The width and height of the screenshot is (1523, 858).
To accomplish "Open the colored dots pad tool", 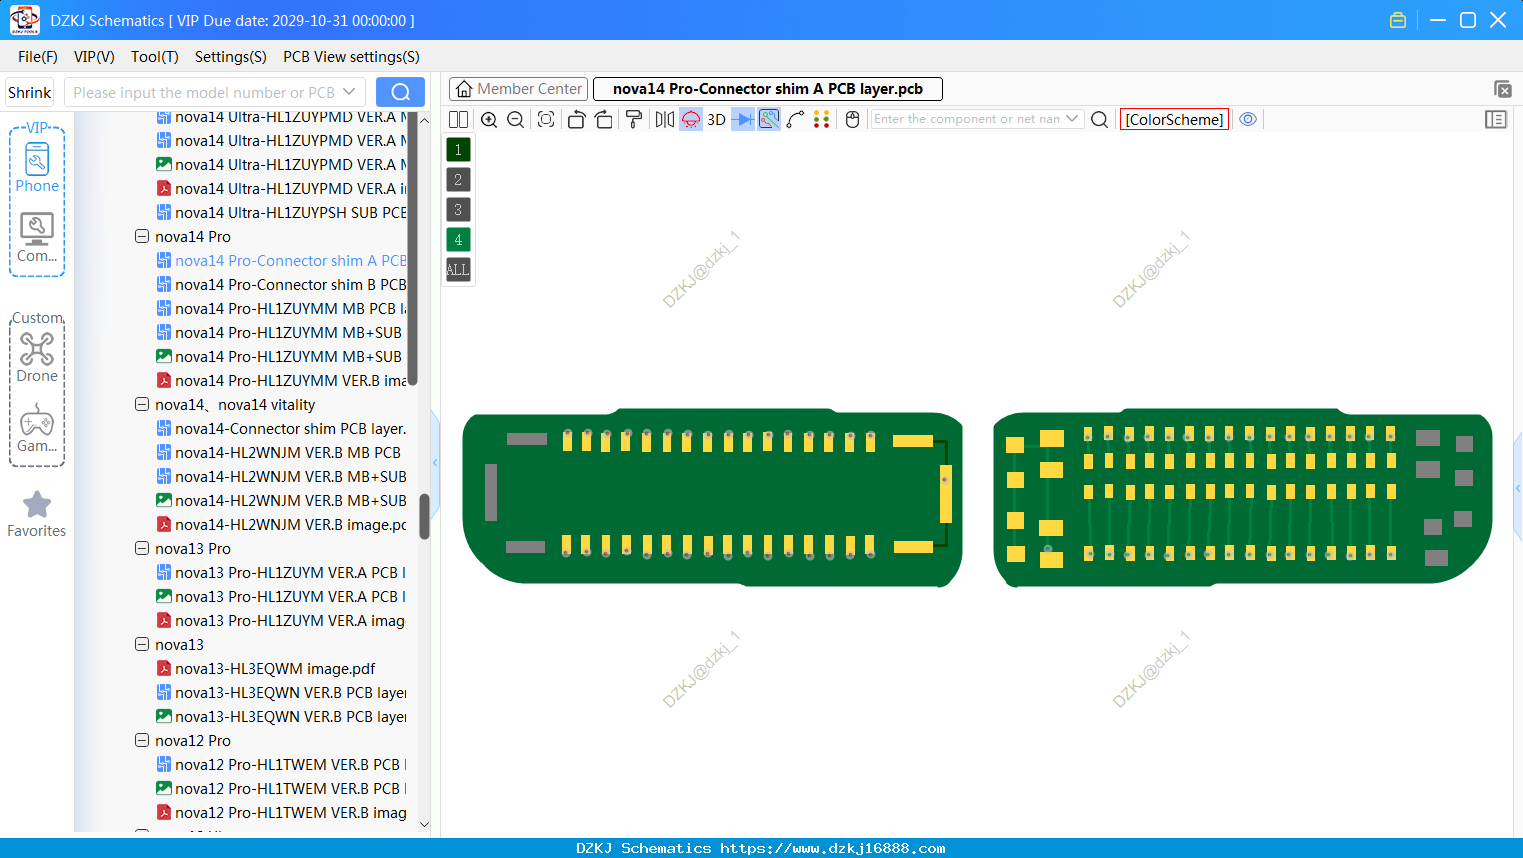I will 822,119.
